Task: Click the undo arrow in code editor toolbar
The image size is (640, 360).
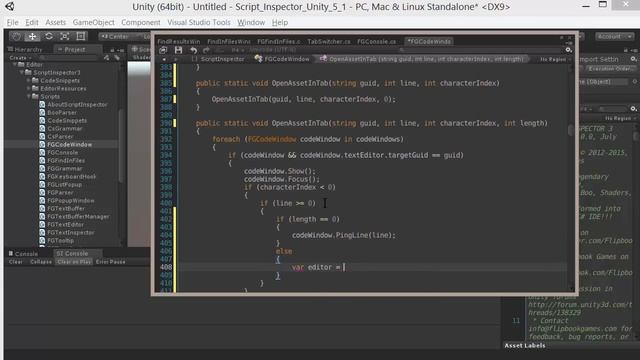Action: (x=193, y=50)
